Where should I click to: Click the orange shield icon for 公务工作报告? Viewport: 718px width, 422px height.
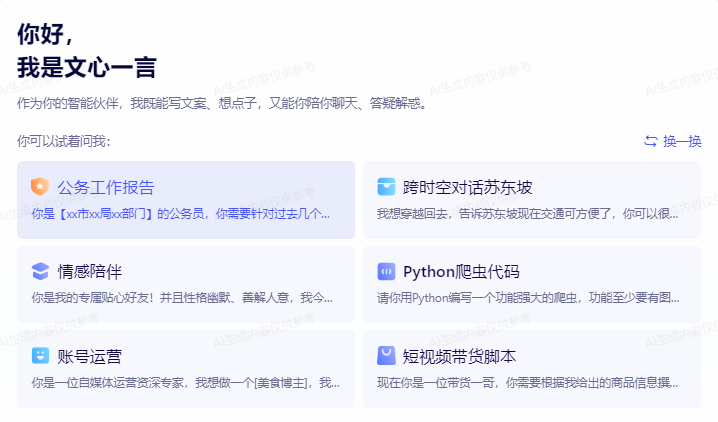(40, 187)
